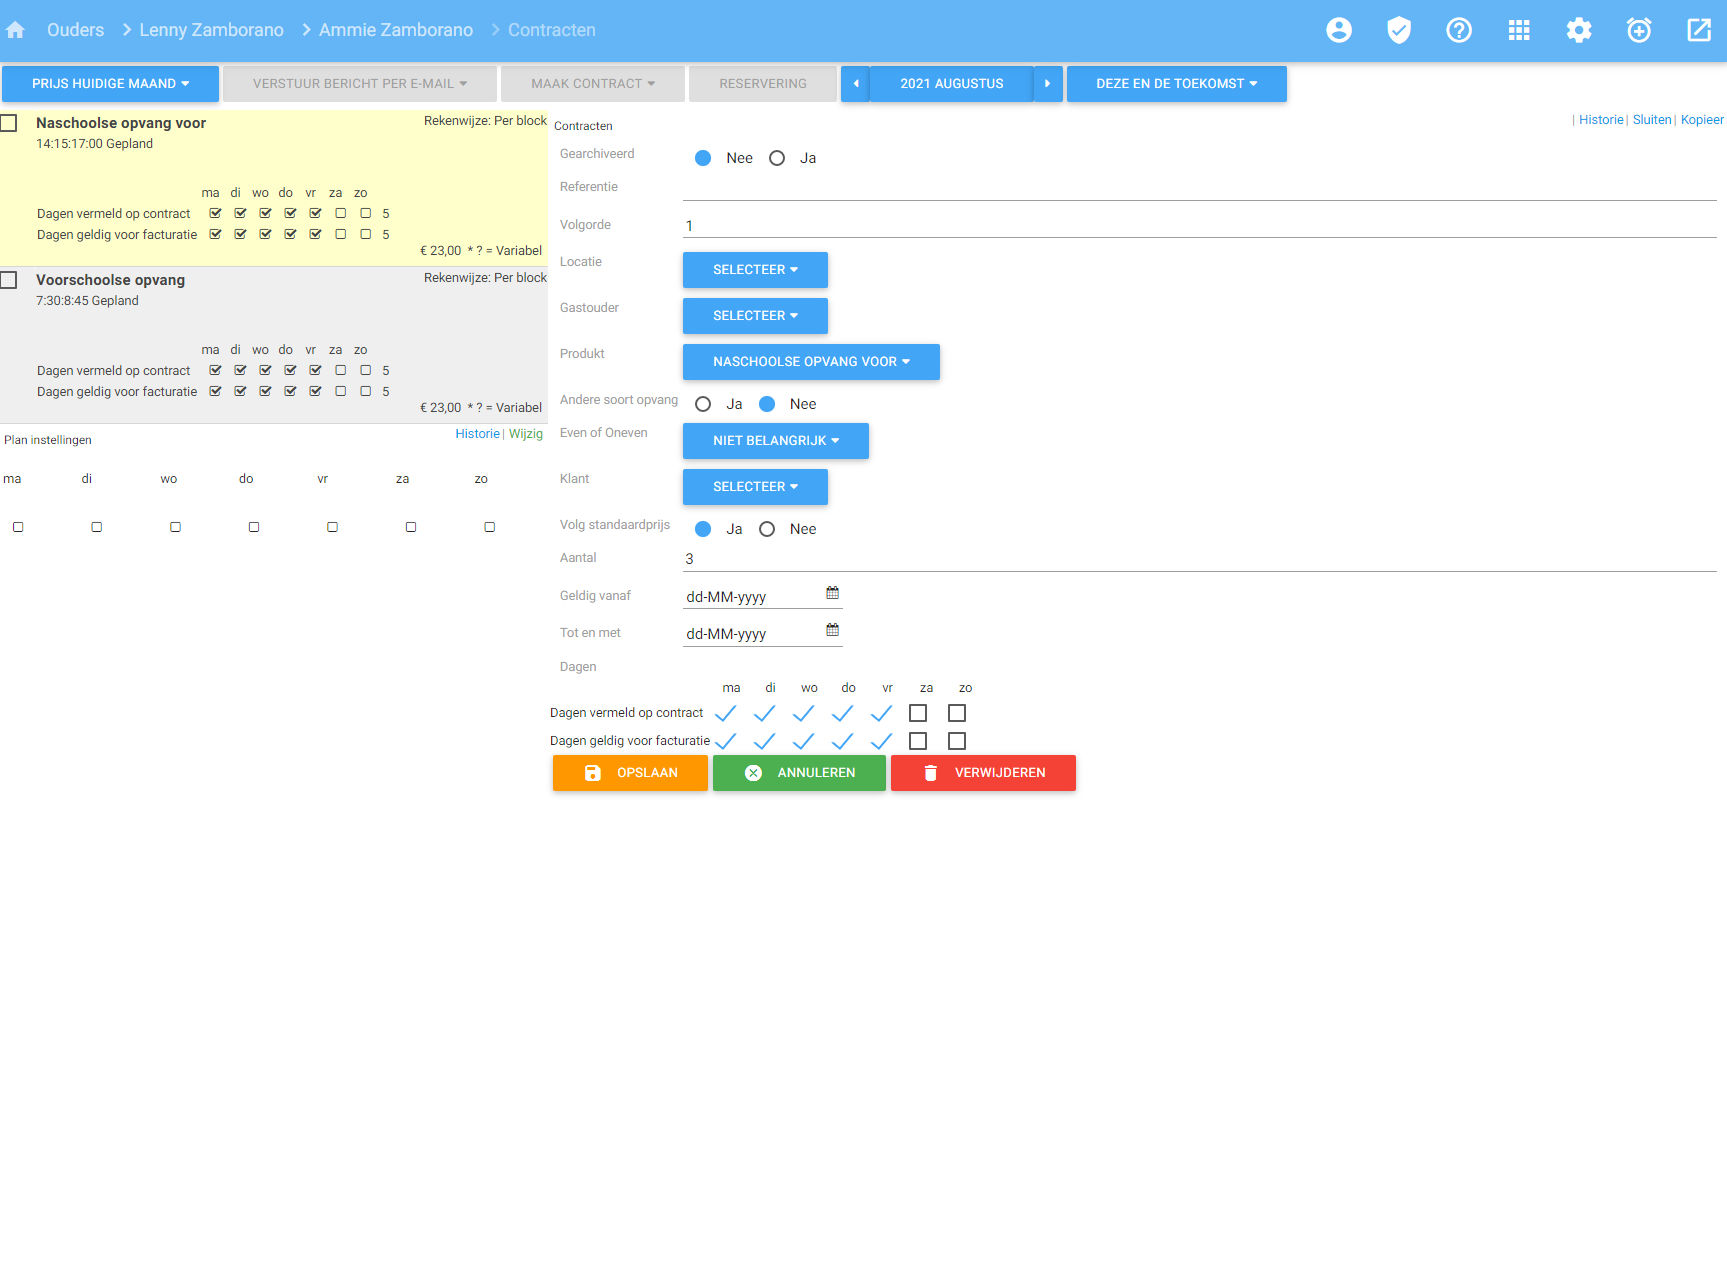Screen dimensions: 1727x1276
Task: Open the settings gear icon
Action: [1578, 30]
